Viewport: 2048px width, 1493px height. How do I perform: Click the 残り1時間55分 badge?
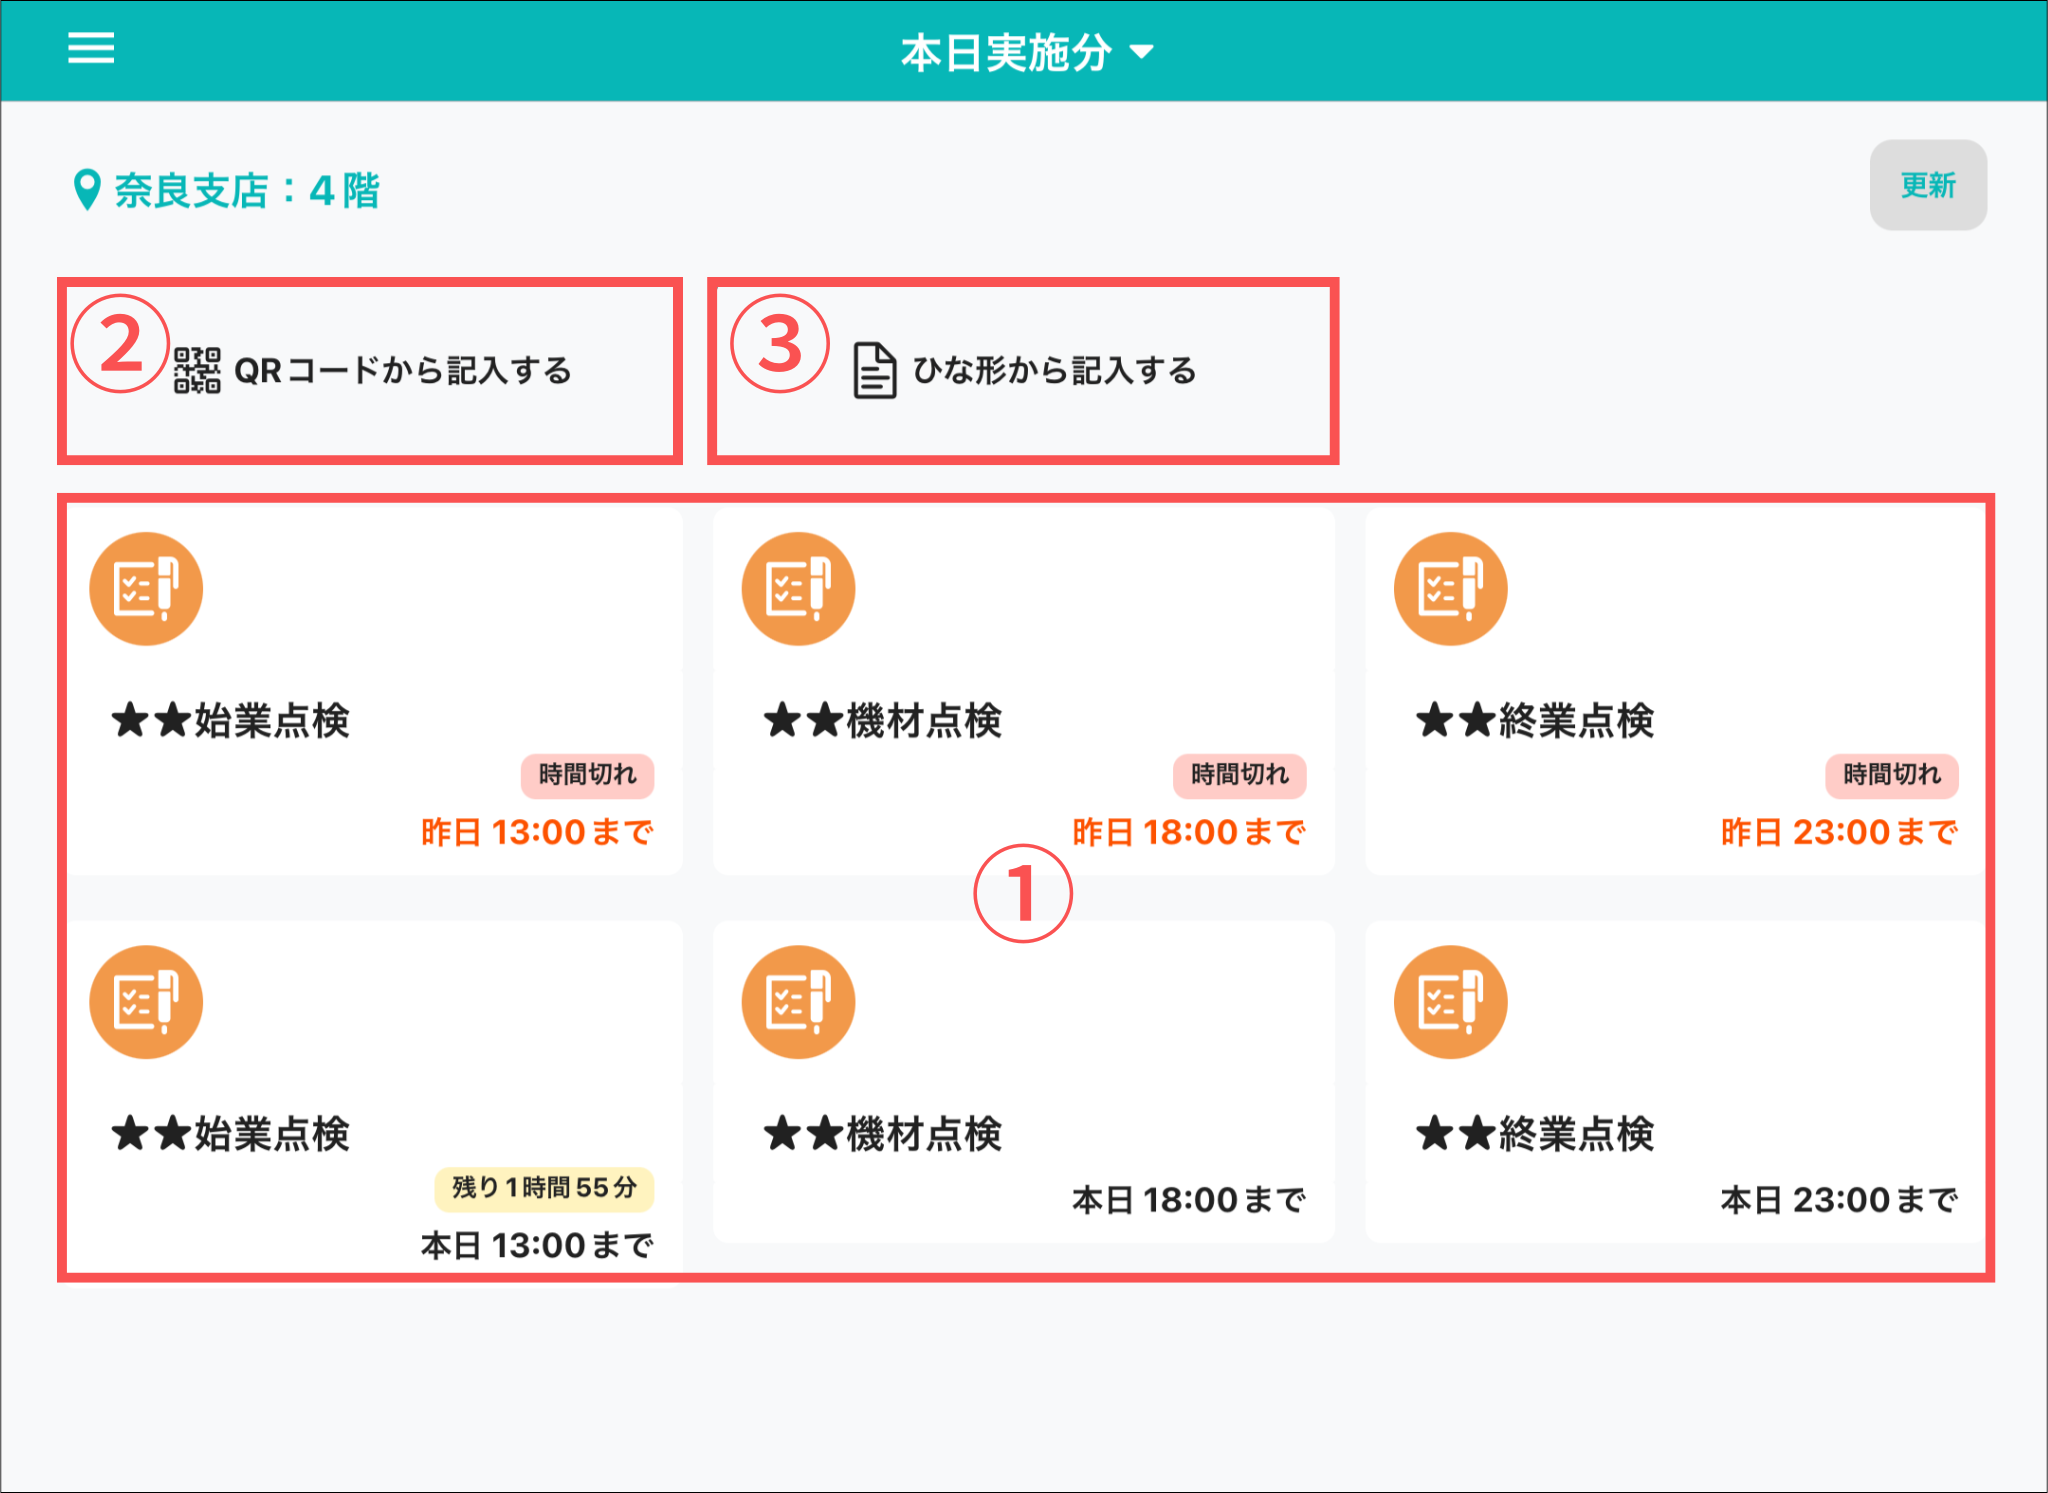tap(544, 1188)
